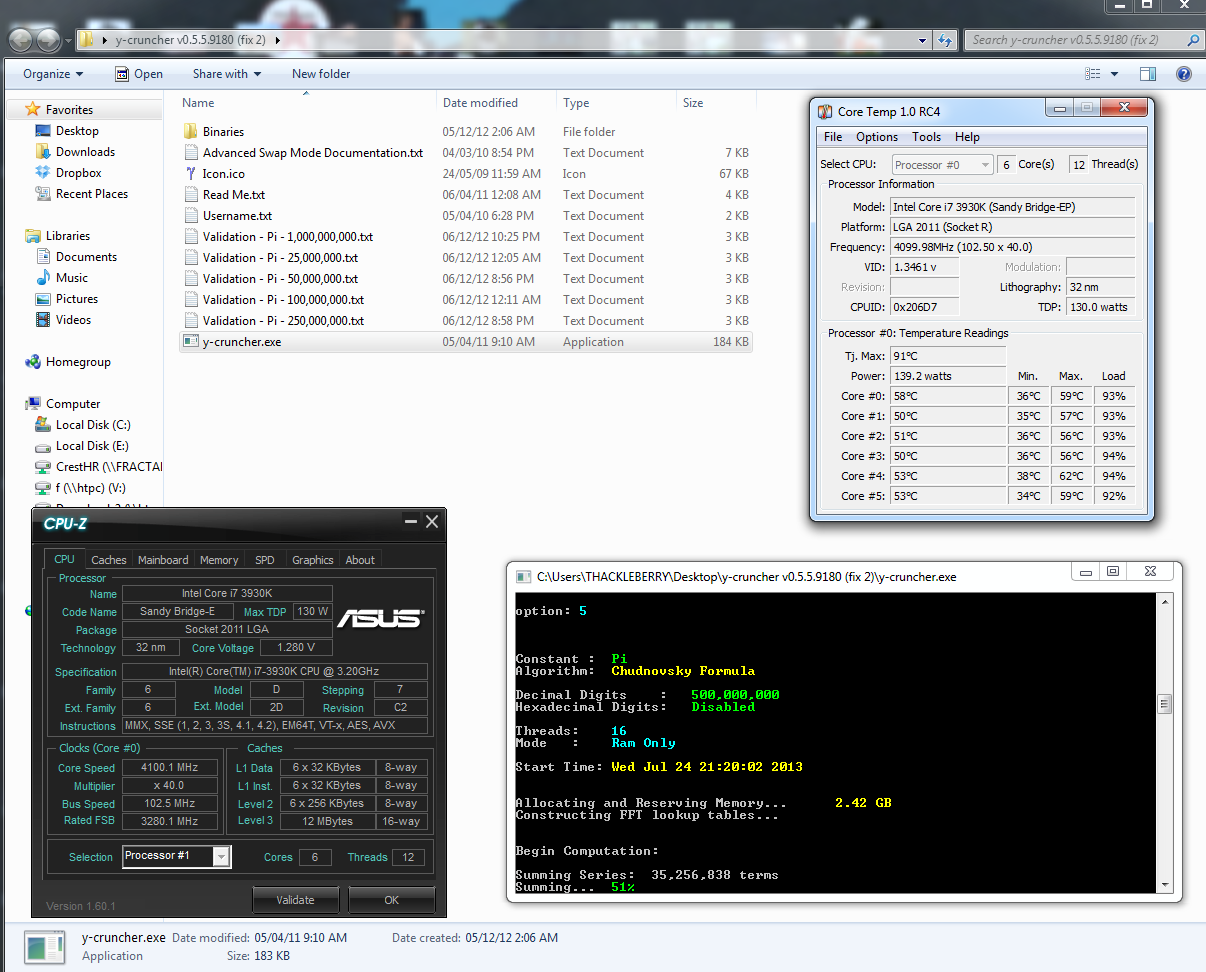
Task: Click the Explorer Back navigation arrow
Action: click(21, 40)
